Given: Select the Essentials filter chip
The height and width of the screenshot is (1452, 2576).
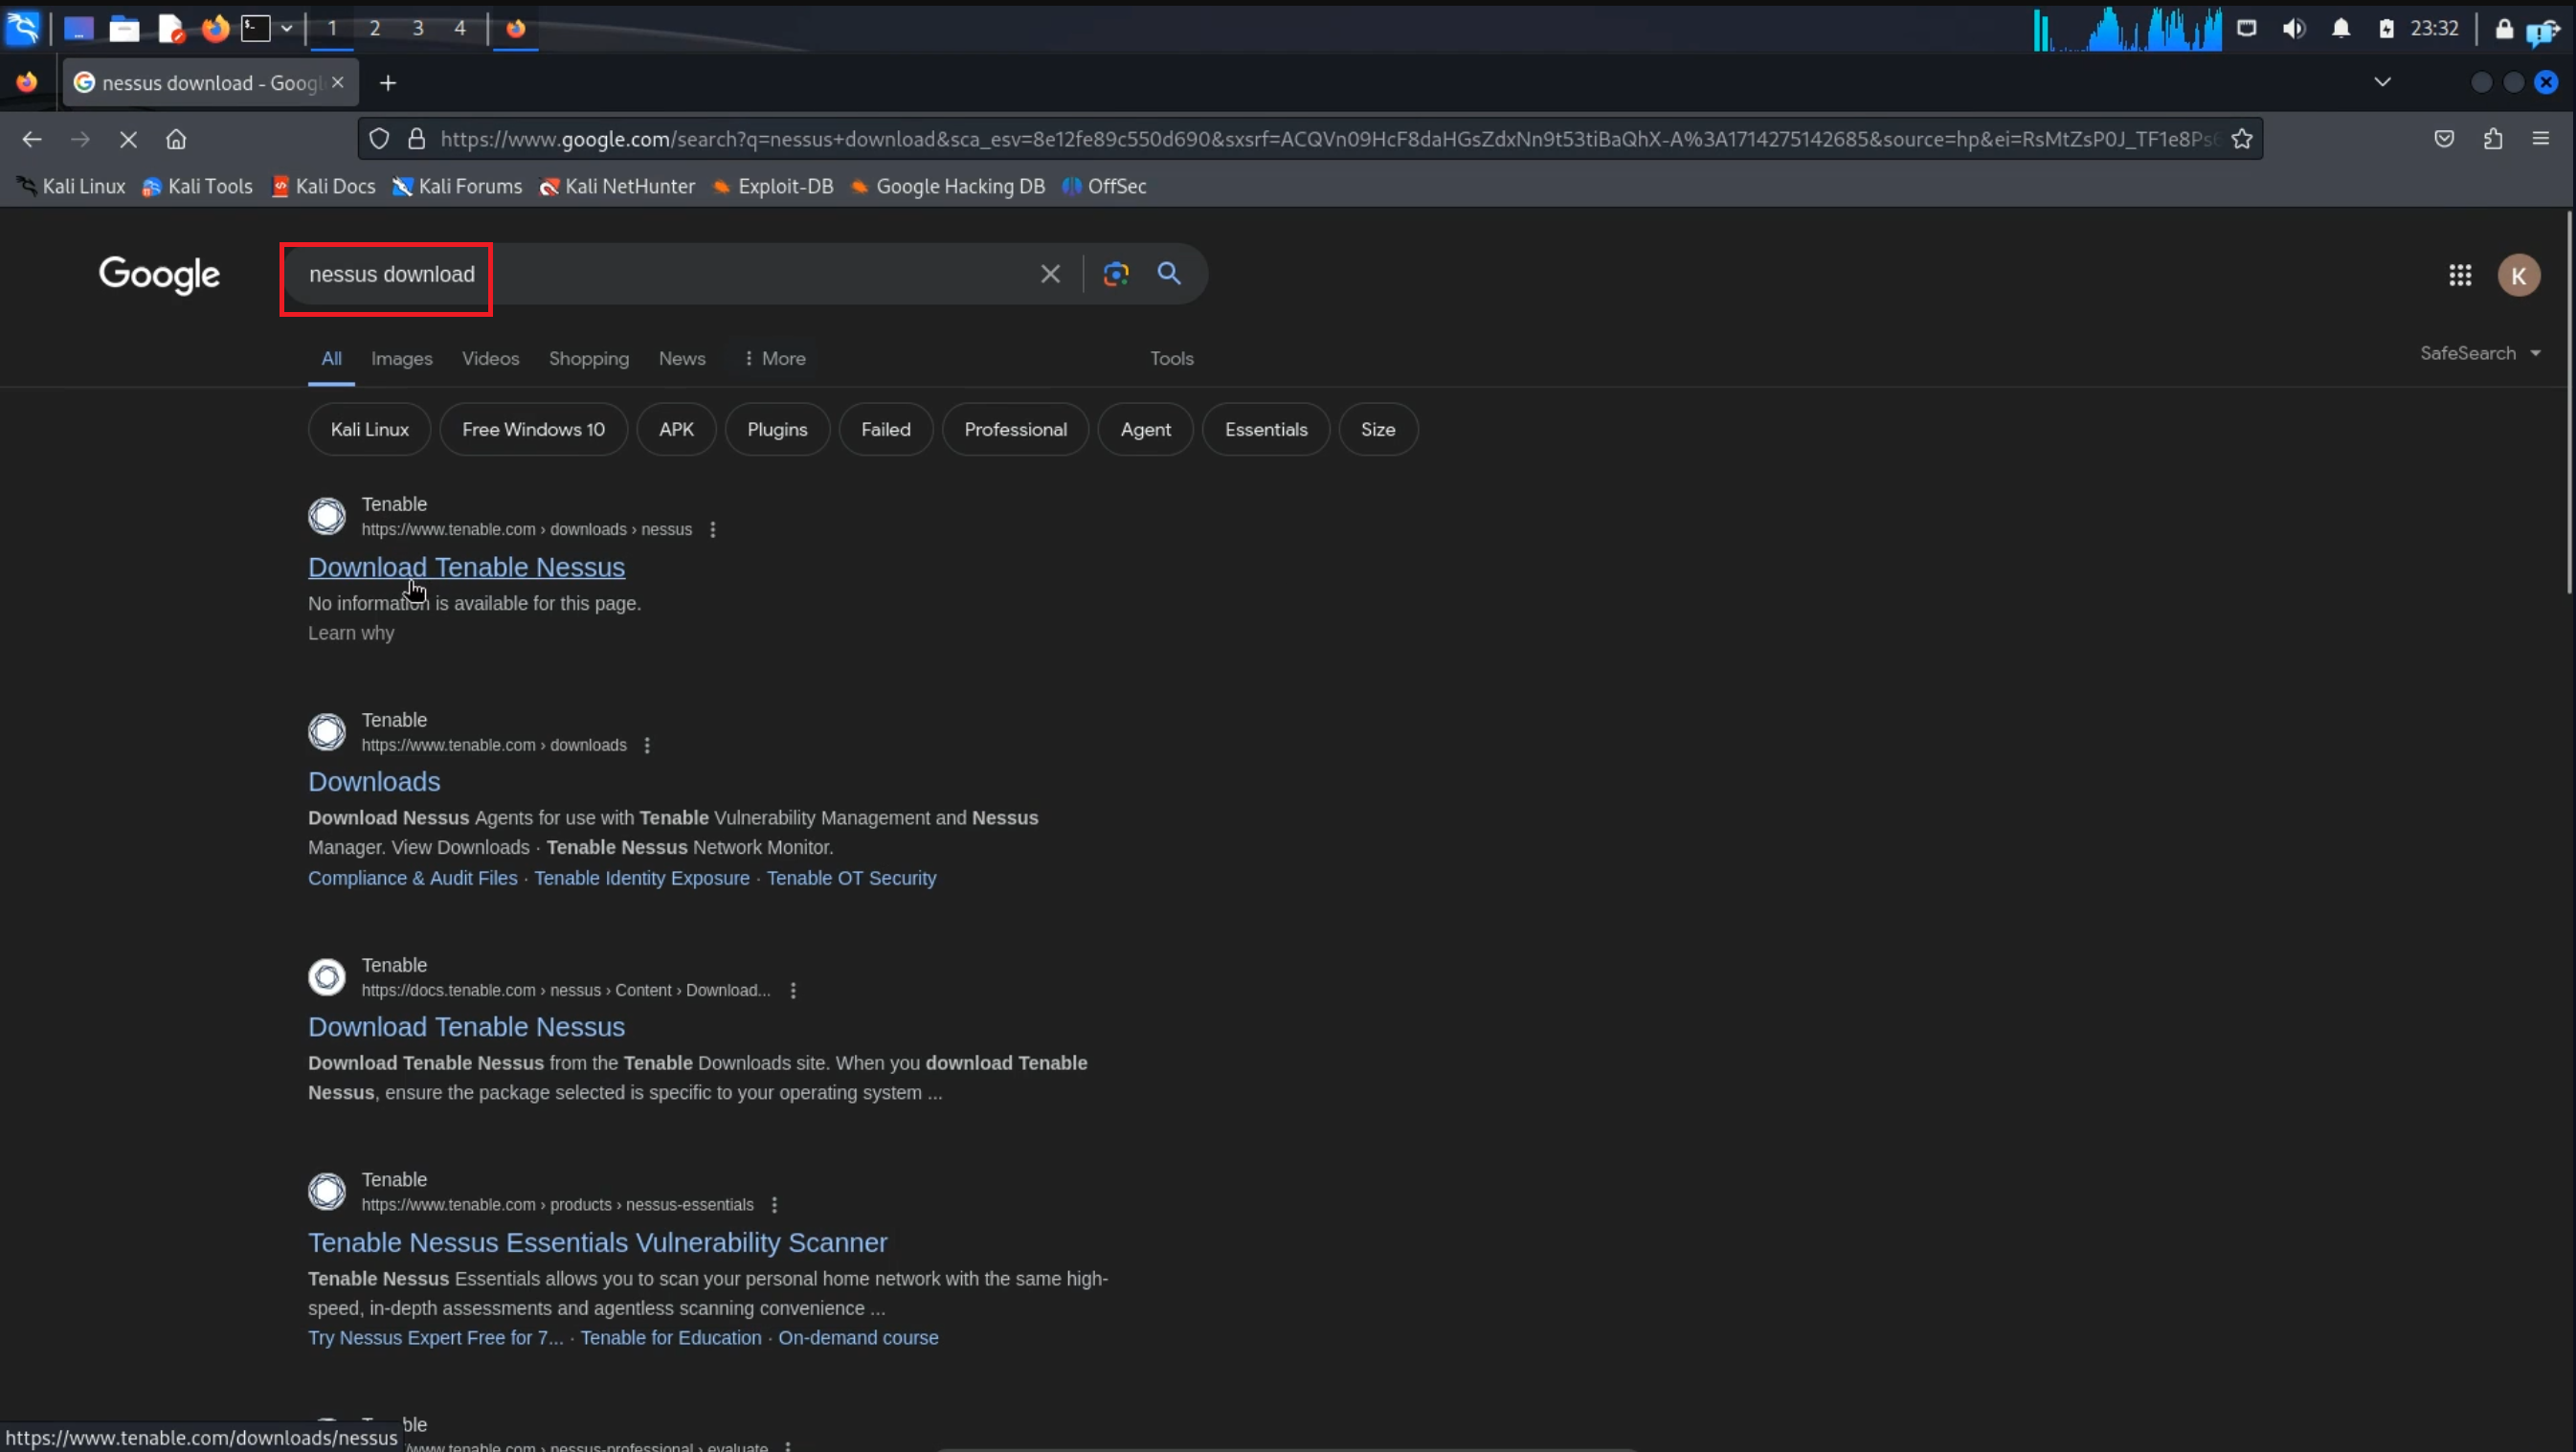Looking at the screenshot, I should (x=1265, y=429).
